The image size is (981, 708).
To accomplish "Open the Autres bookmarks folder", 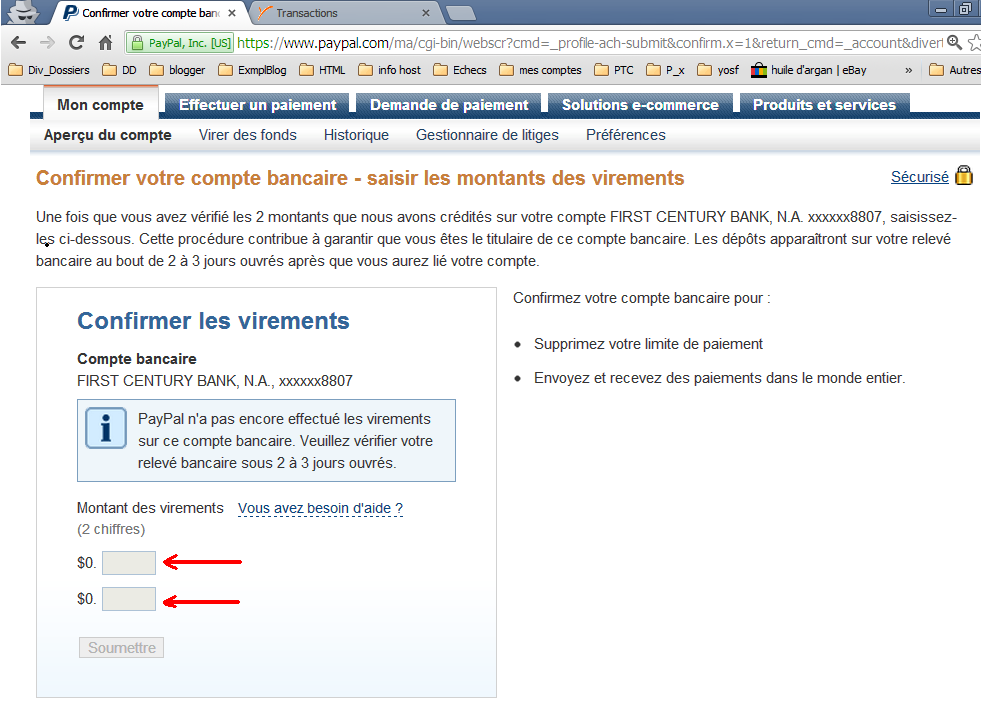I will (x=955, y=70).
